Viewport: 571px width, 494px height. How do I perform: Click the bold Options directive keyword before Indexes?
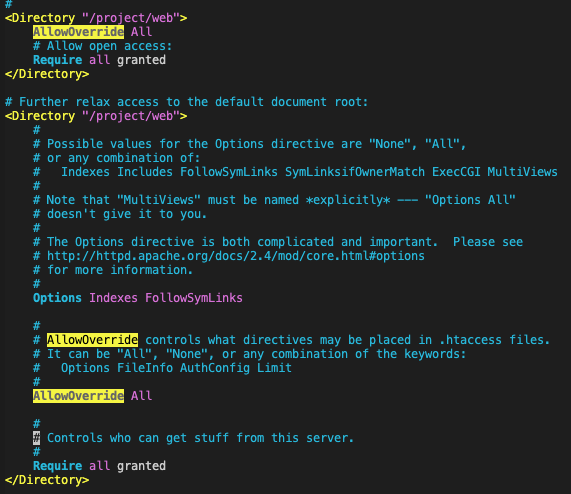click(x=57, y=298)
